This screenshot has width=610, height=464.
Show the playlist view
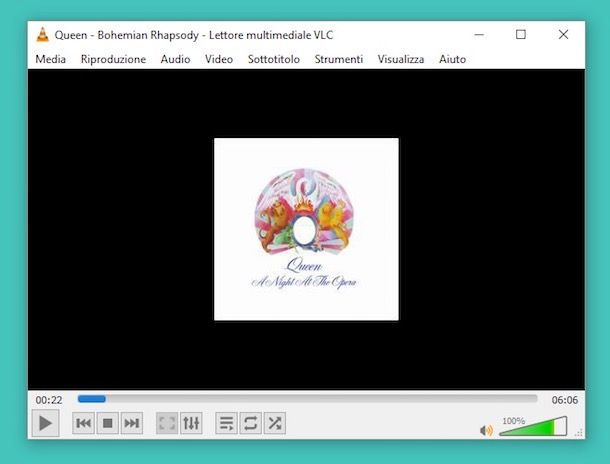(226, 423)
